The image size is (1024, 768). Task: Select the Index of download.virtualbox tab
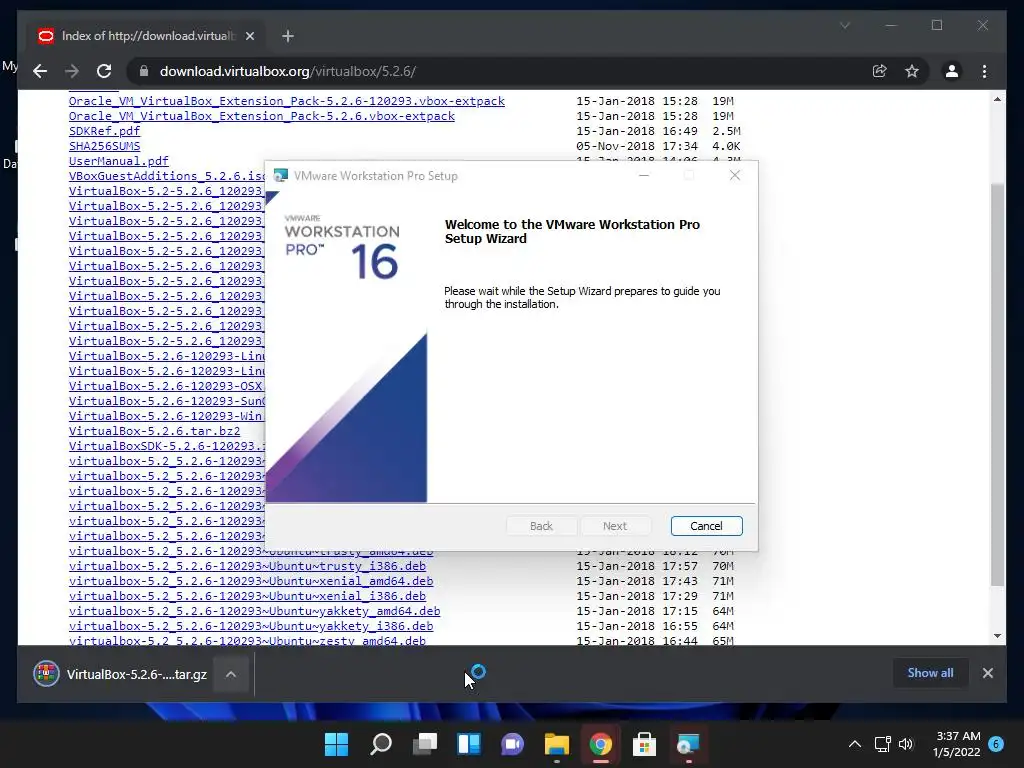click(147, 36)
